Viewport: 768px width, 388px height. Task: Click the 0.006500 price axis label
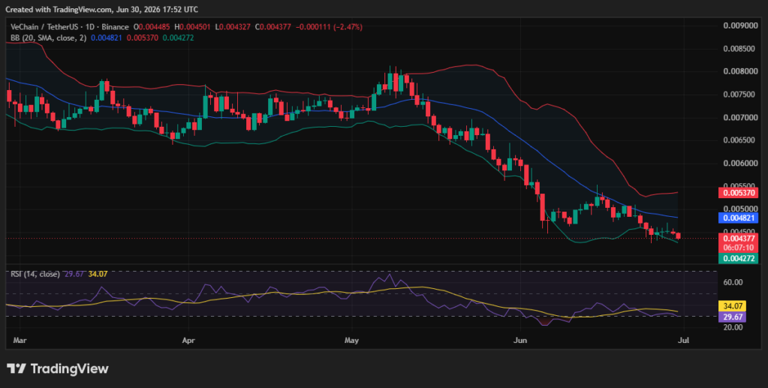pyautogui.click(x=740, y=140)
